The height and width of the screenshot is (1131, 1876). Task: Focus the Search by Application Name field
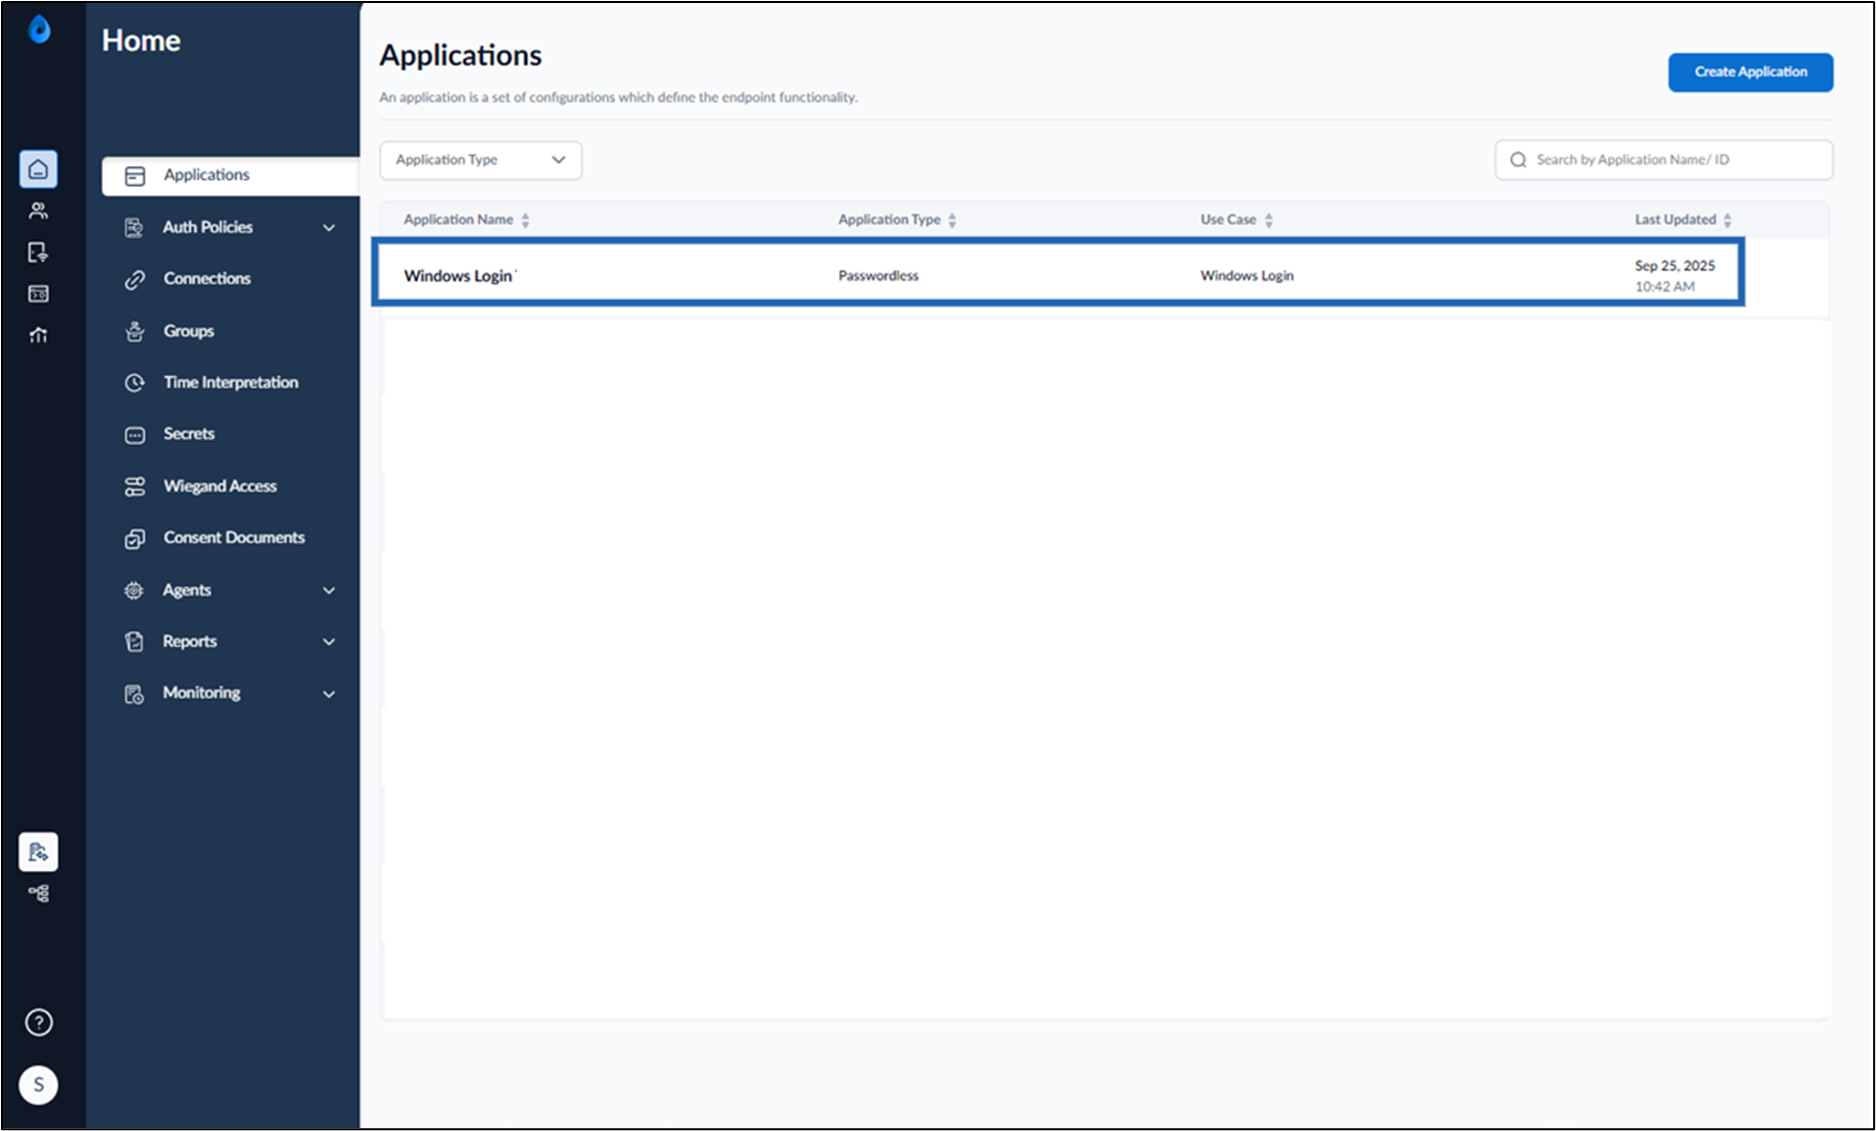[x=1664, y=160]
